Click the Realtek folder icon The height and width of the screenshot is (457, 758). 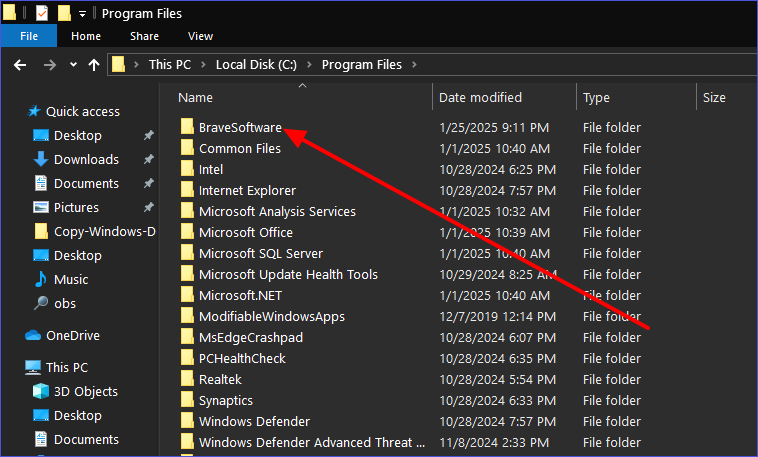(187, 379)
